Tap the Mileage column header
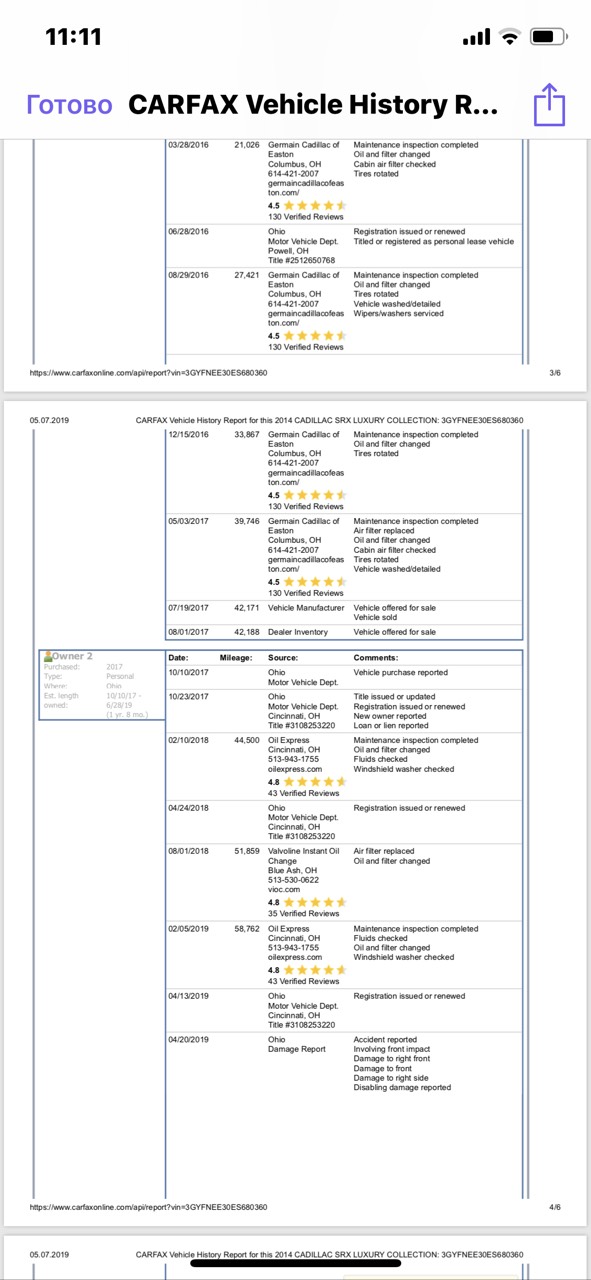The image size is (591, 1280). click(236, 658)
